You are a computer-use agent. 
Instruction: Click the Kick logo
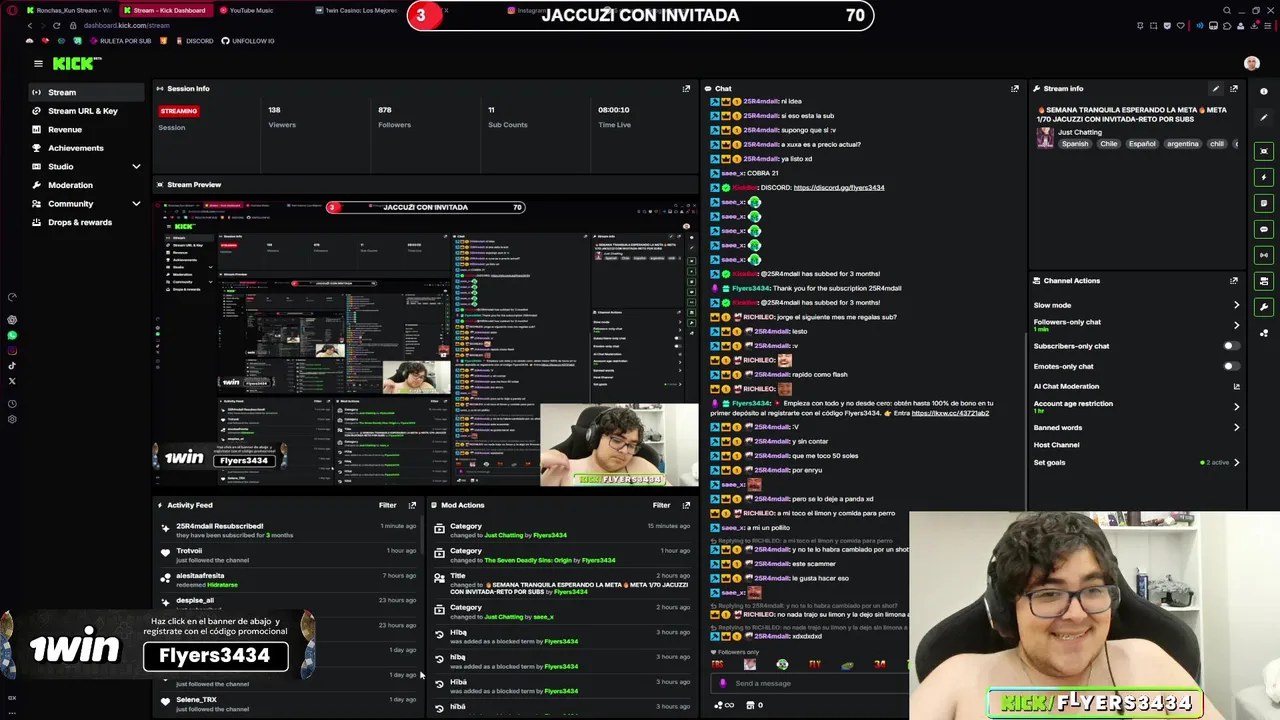coord(77,63)
